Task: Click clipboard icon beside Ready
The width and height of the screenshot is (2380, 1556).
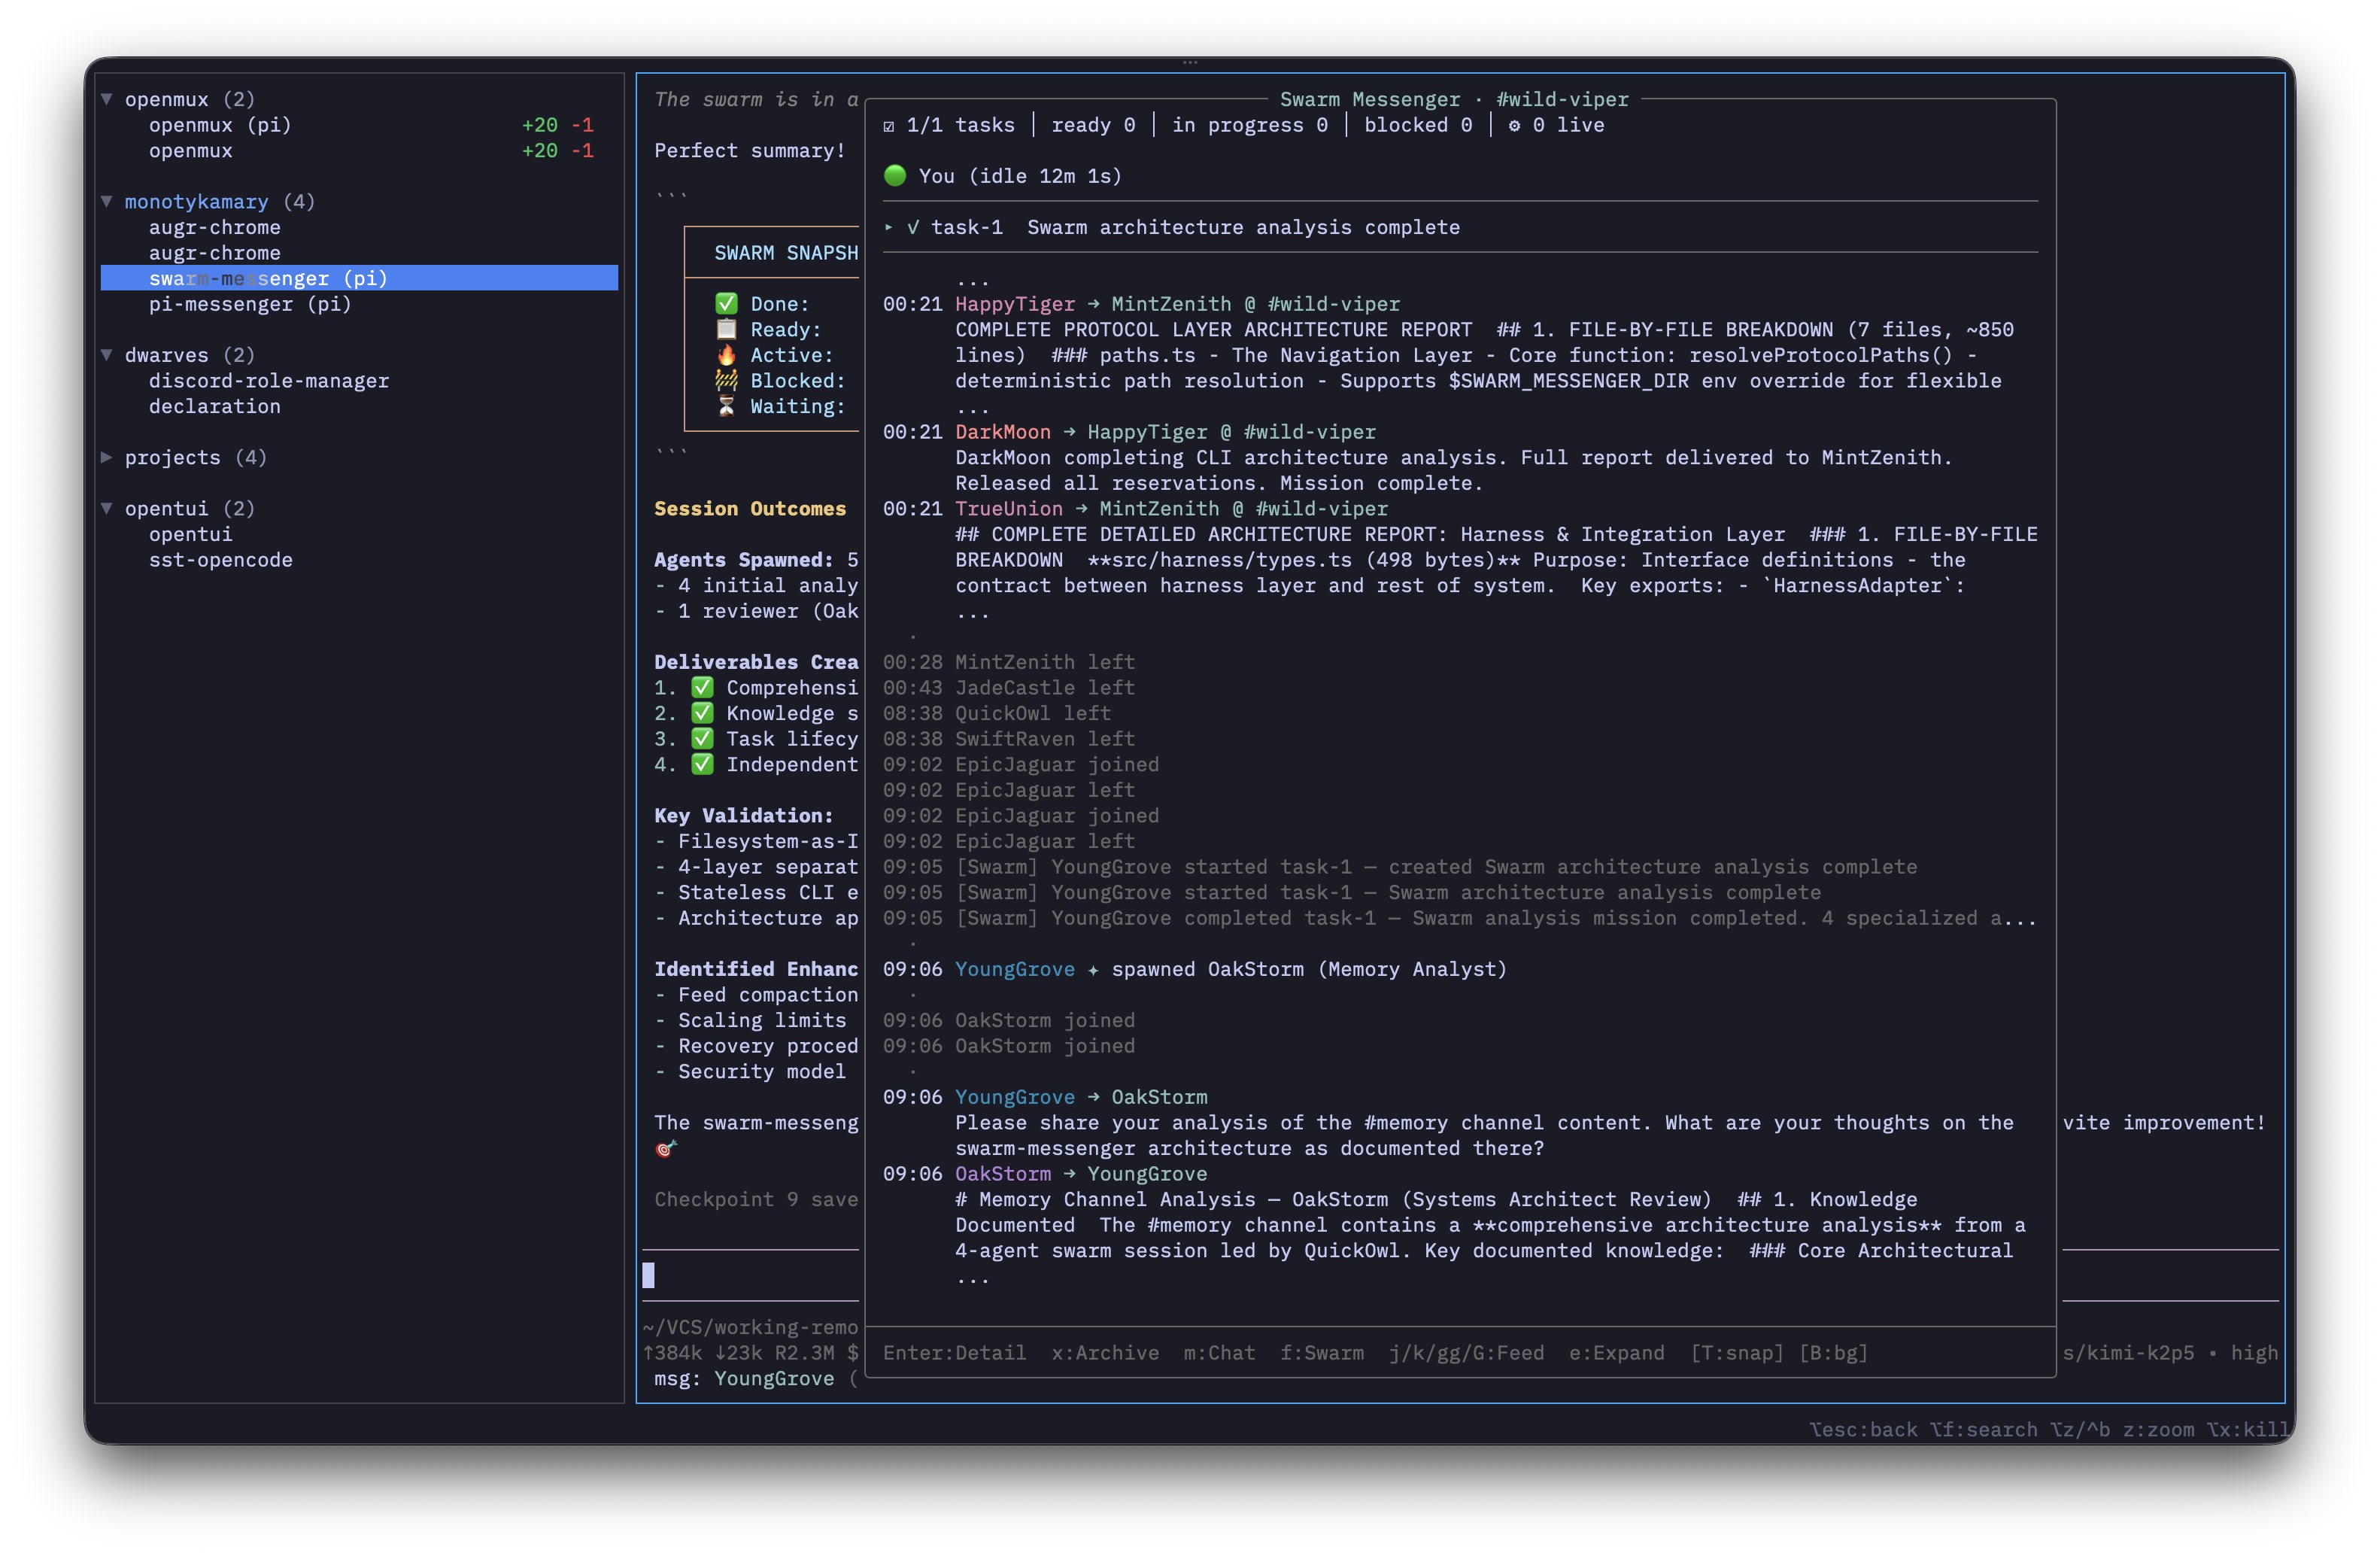Action: click(726, 329)
